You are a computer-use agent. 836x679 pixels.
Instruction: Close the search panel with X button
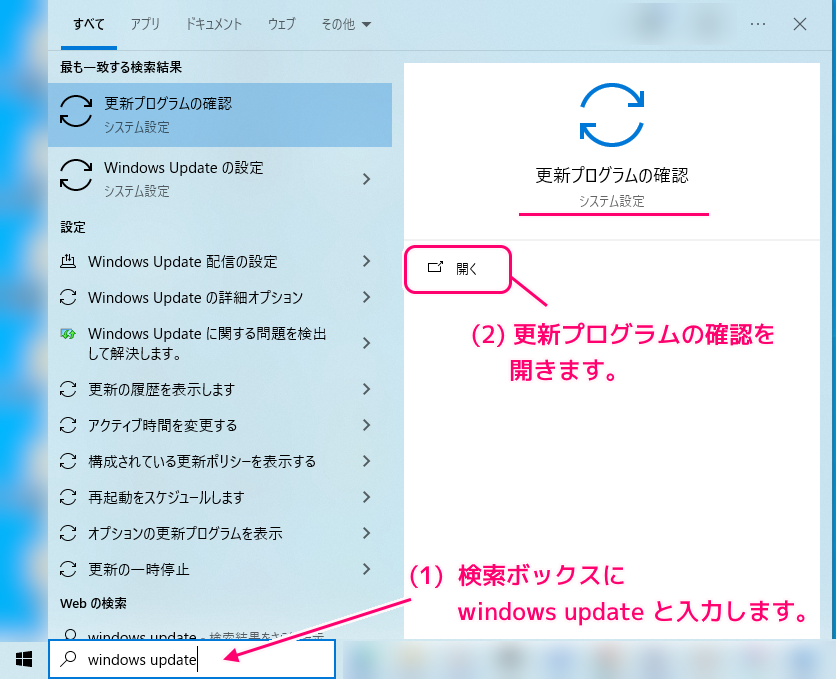pos(800,24)
